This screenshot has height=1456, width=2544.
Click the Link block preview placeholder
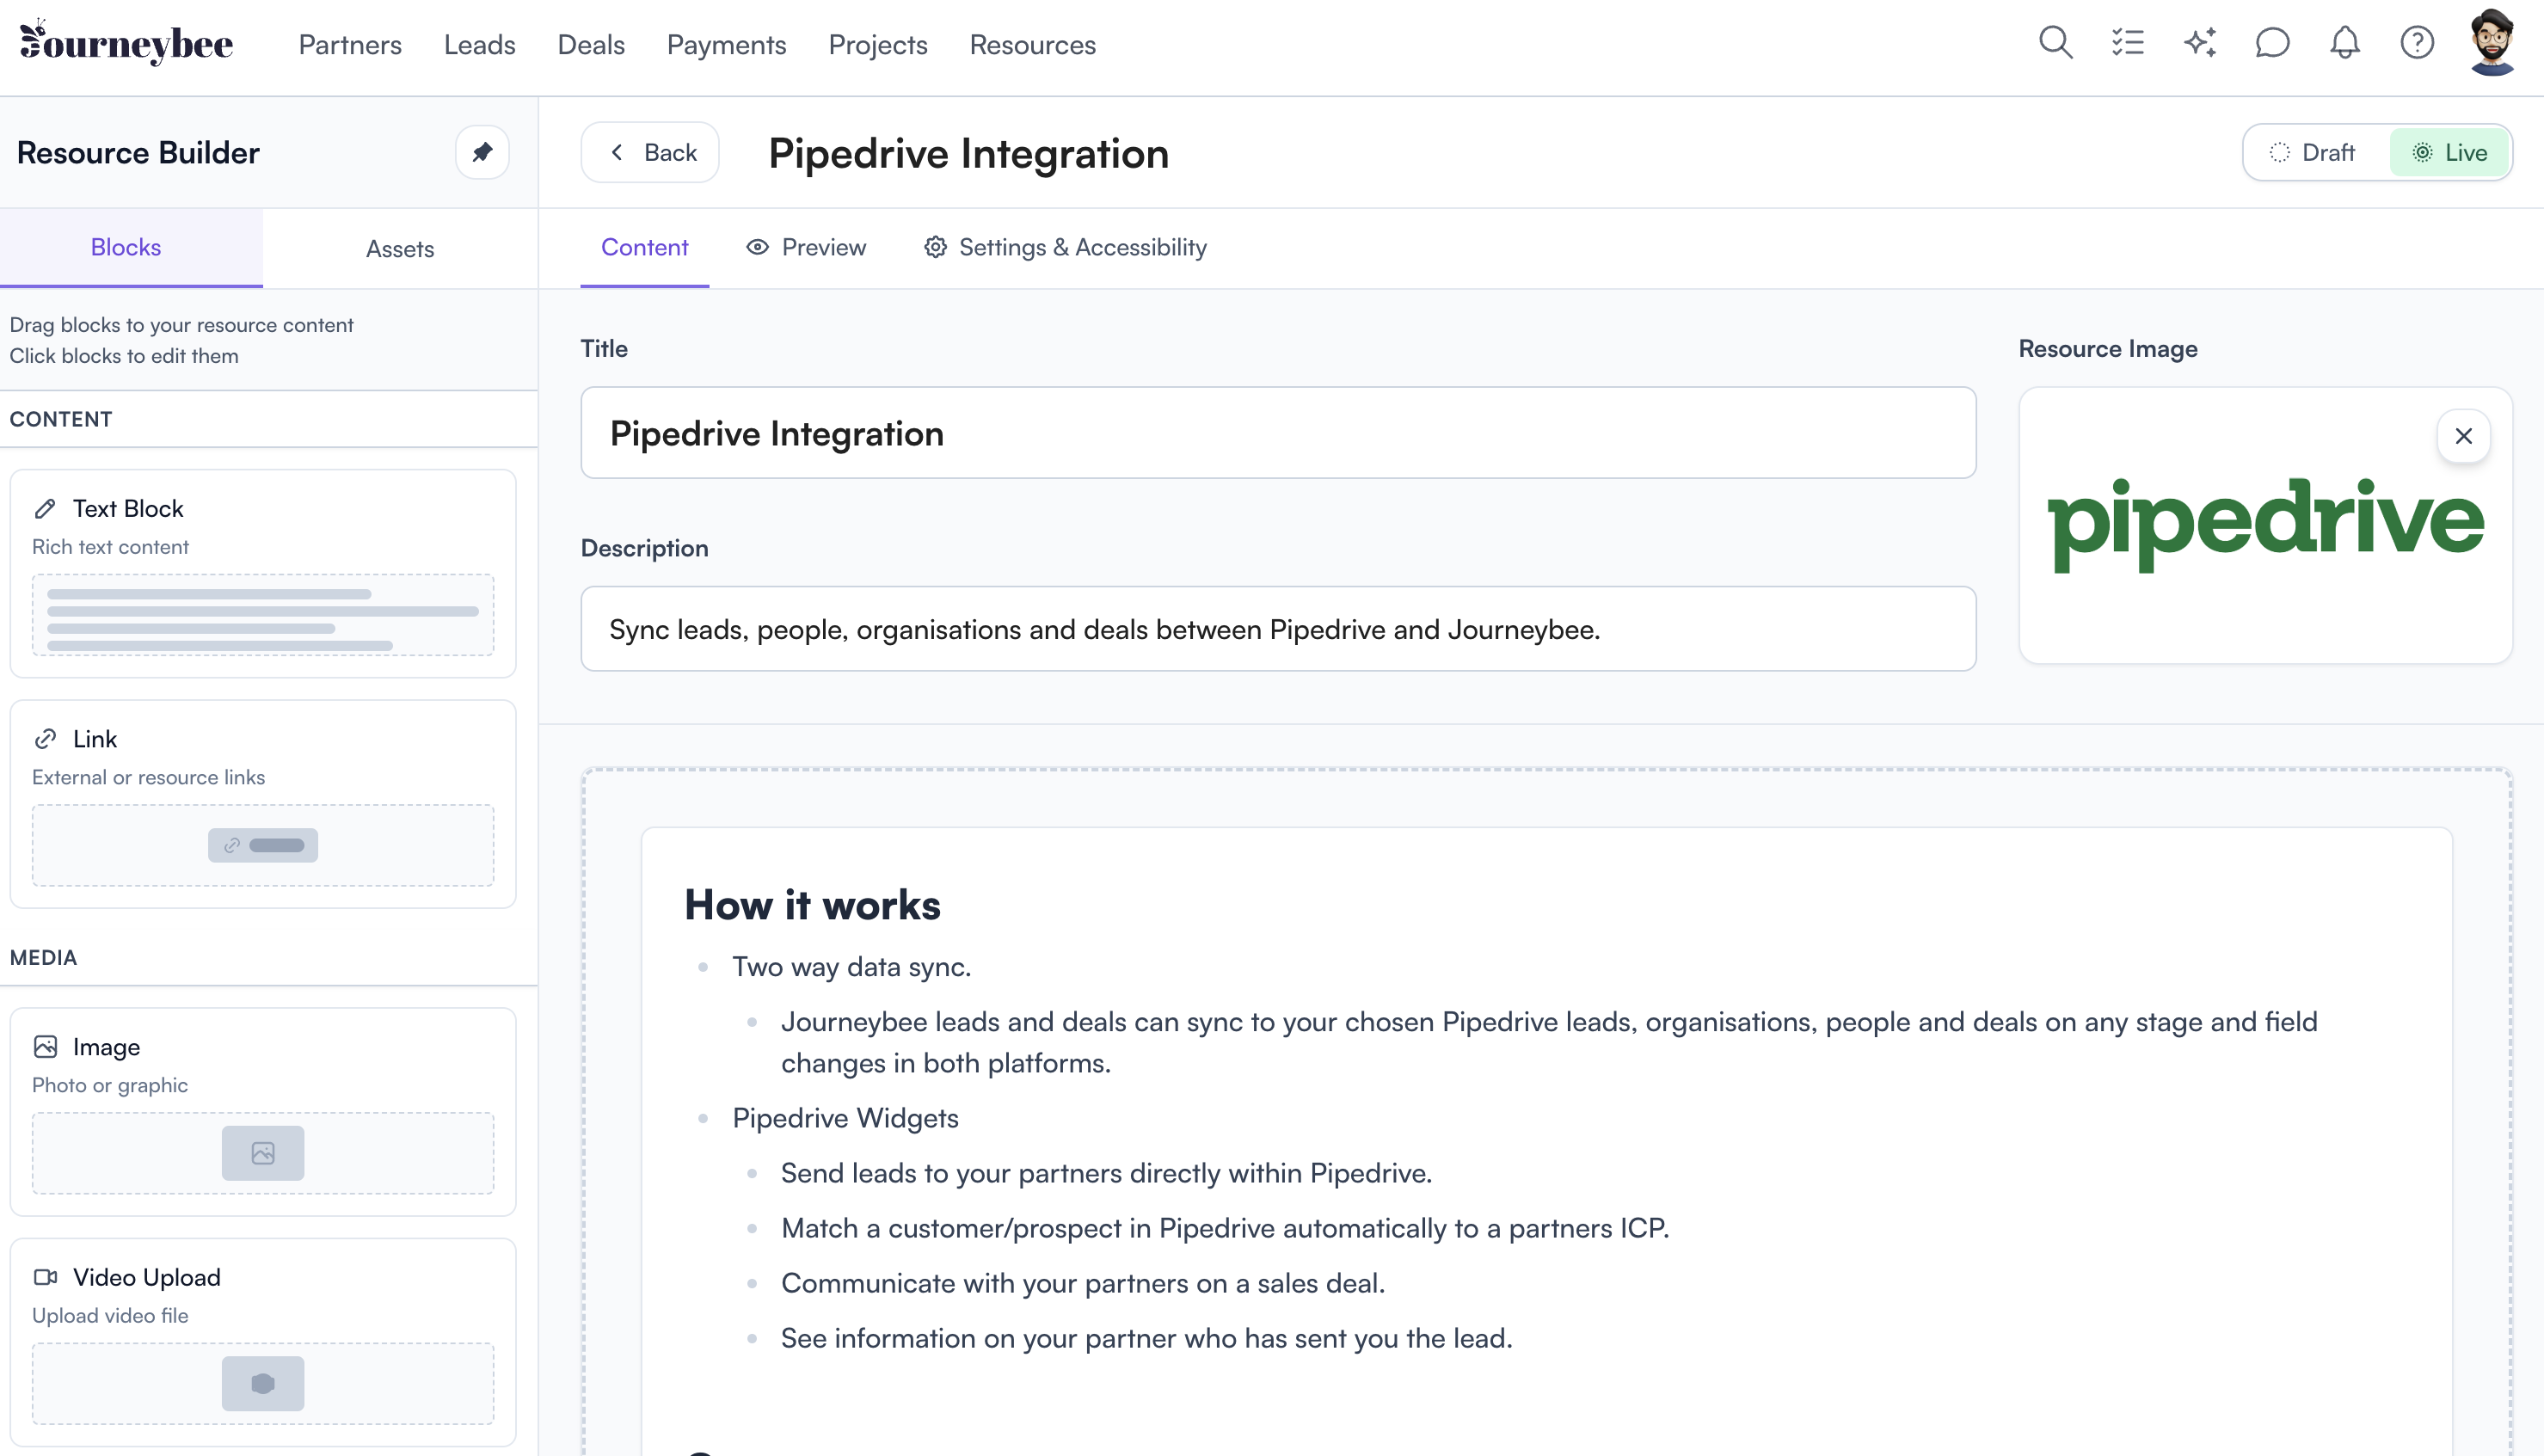click(263, 845)
